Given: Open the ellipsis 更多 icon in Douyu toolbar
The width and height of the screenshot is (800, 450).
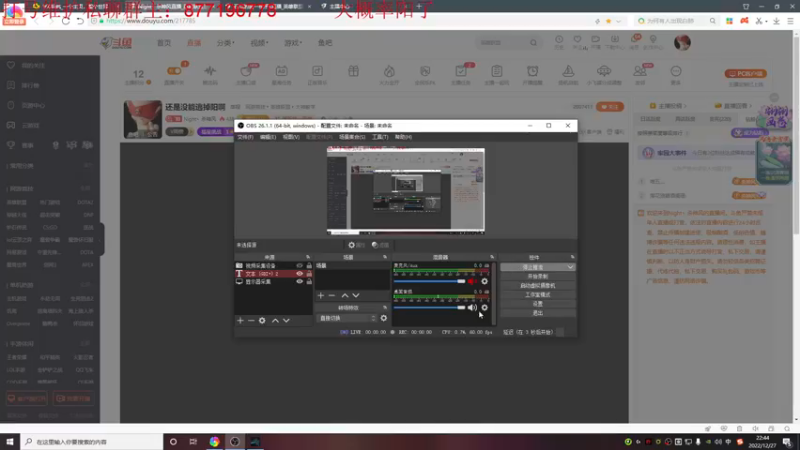Looking at the screenshot, I should (676, 71).
